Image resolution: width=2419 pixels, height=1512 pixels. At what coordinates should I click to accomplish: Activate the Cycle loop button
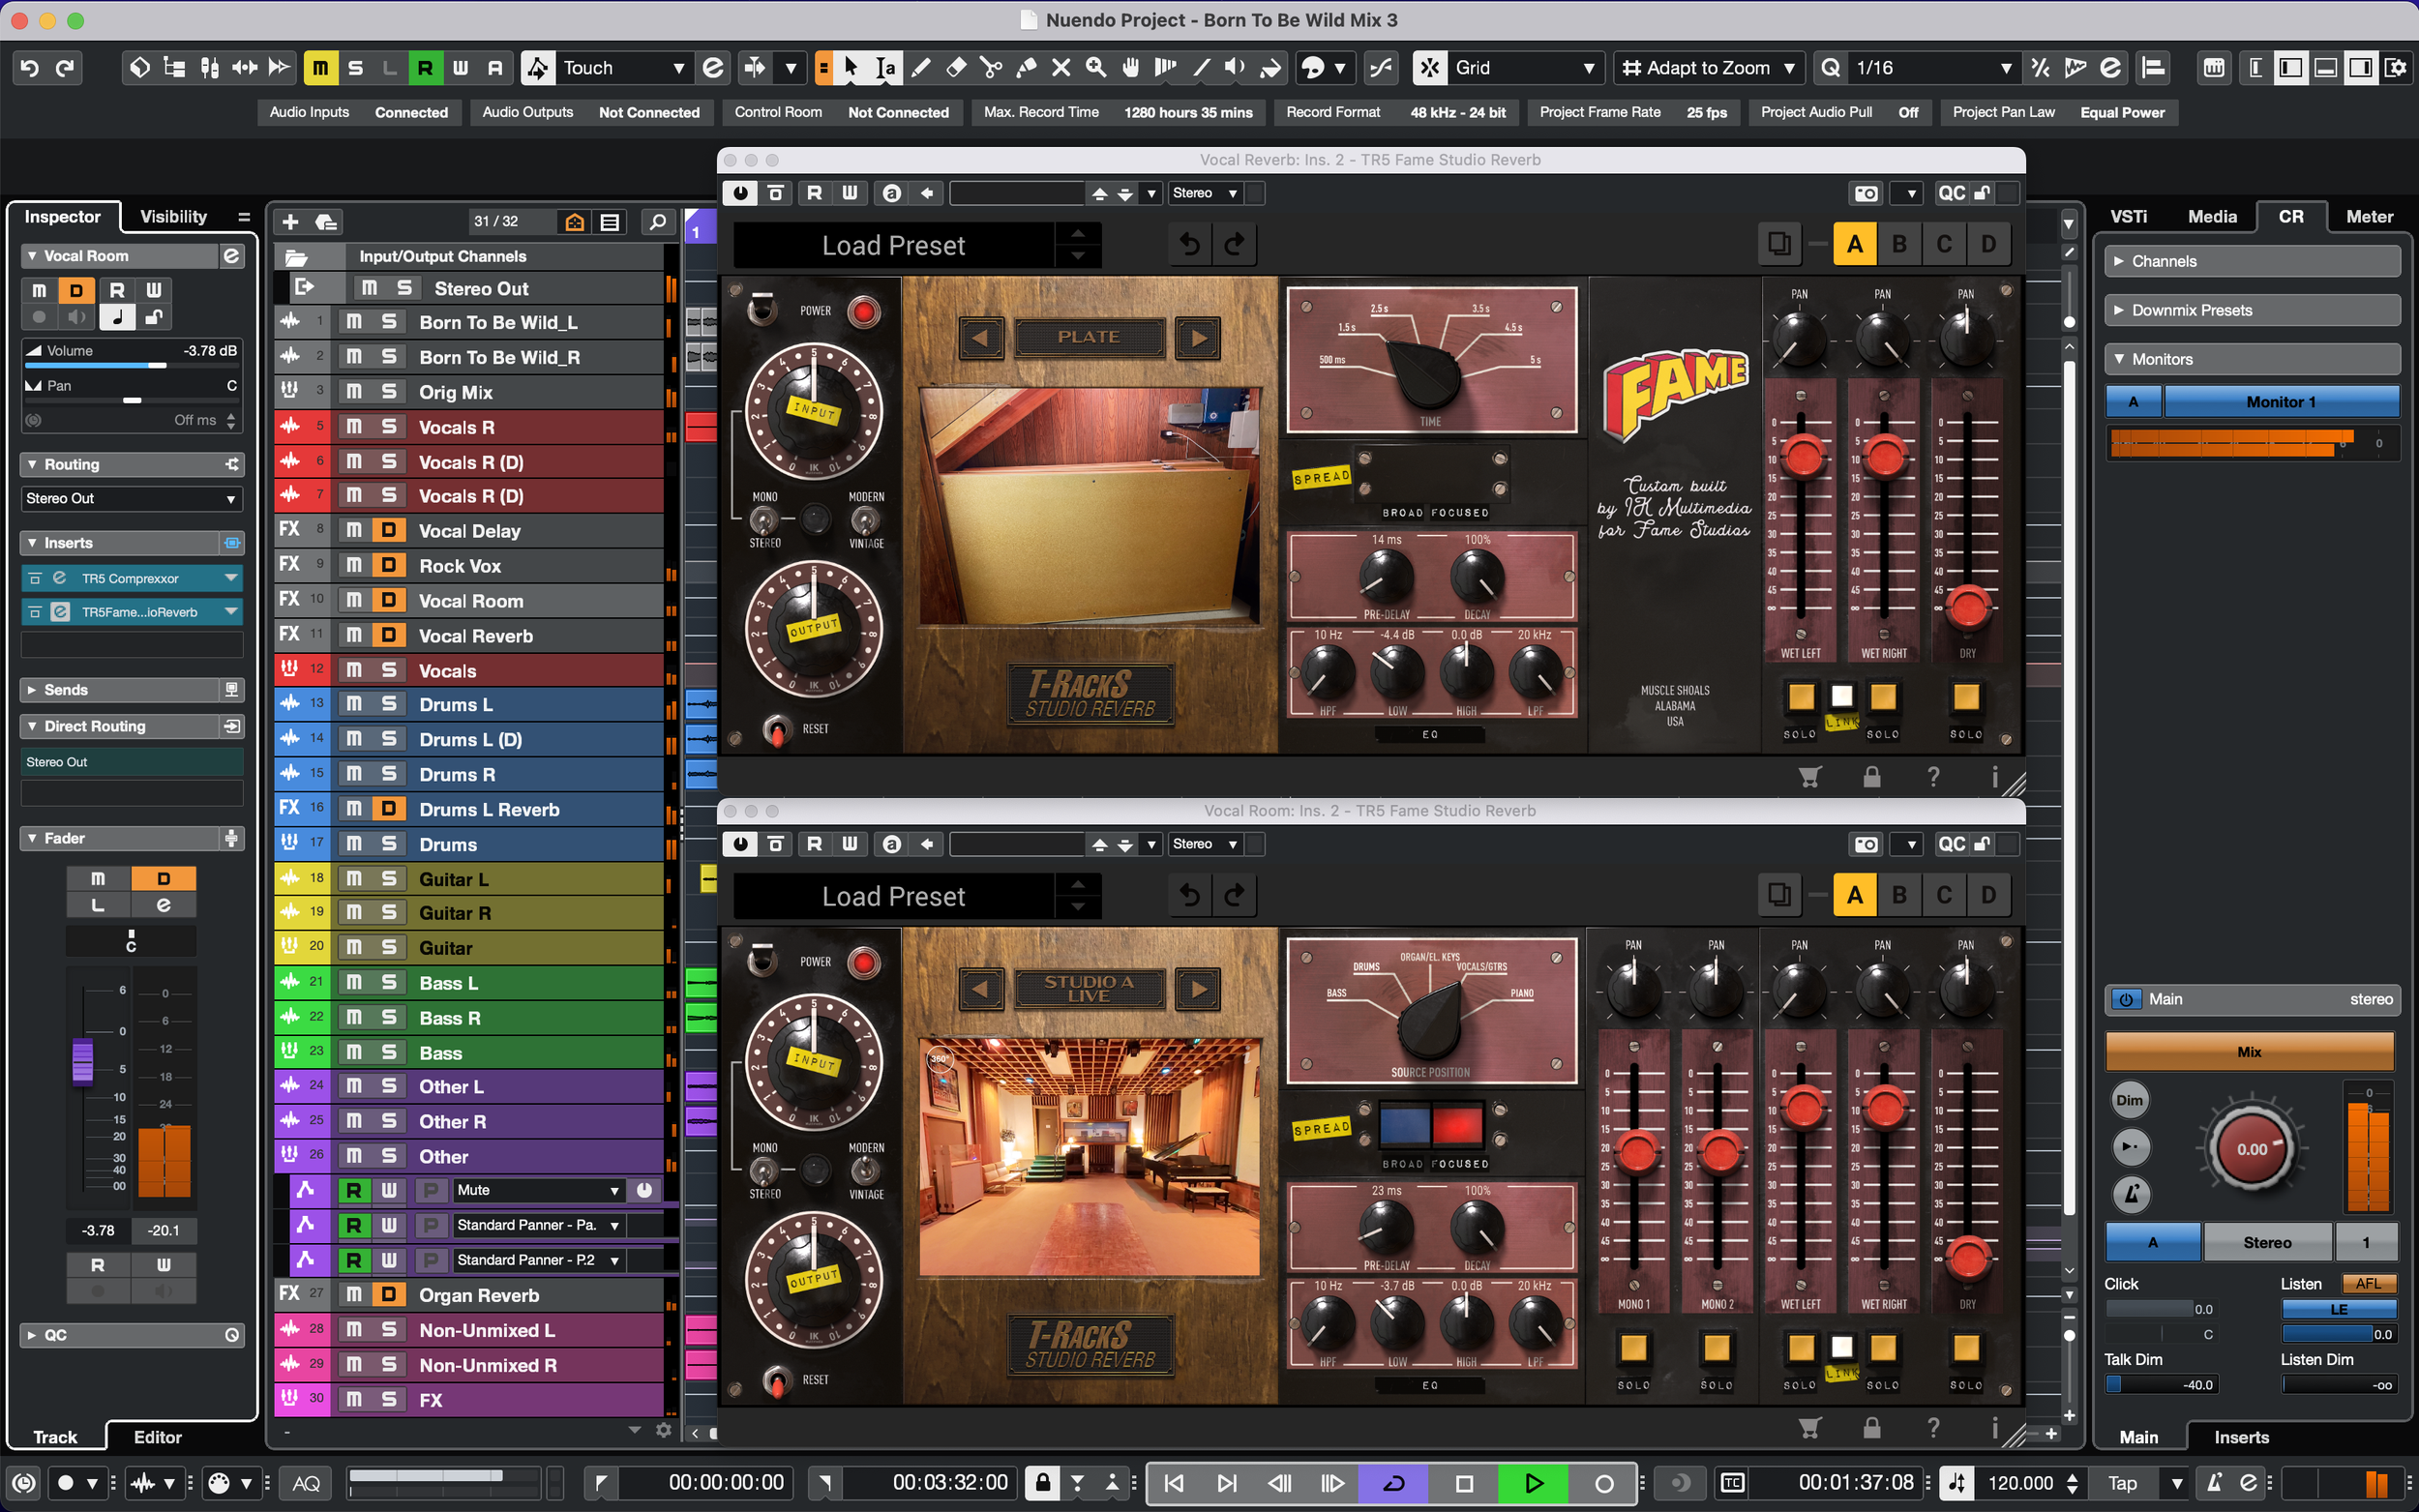pyautogui.click(x=1393, y=1483)
